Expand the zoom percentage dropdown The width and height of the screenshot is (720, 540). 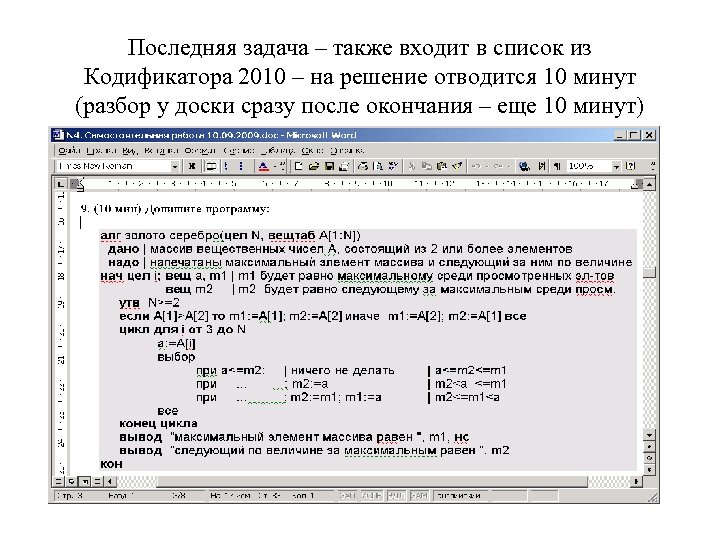point(617,166)
